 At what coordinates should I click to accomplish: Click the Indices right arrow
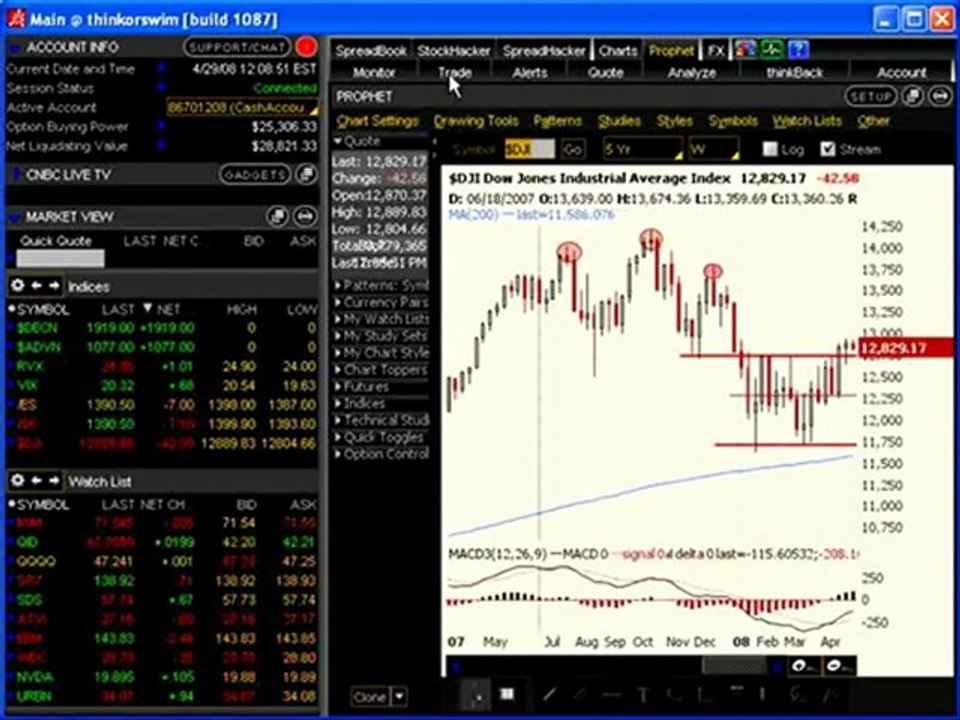click(x=54, y=286)
